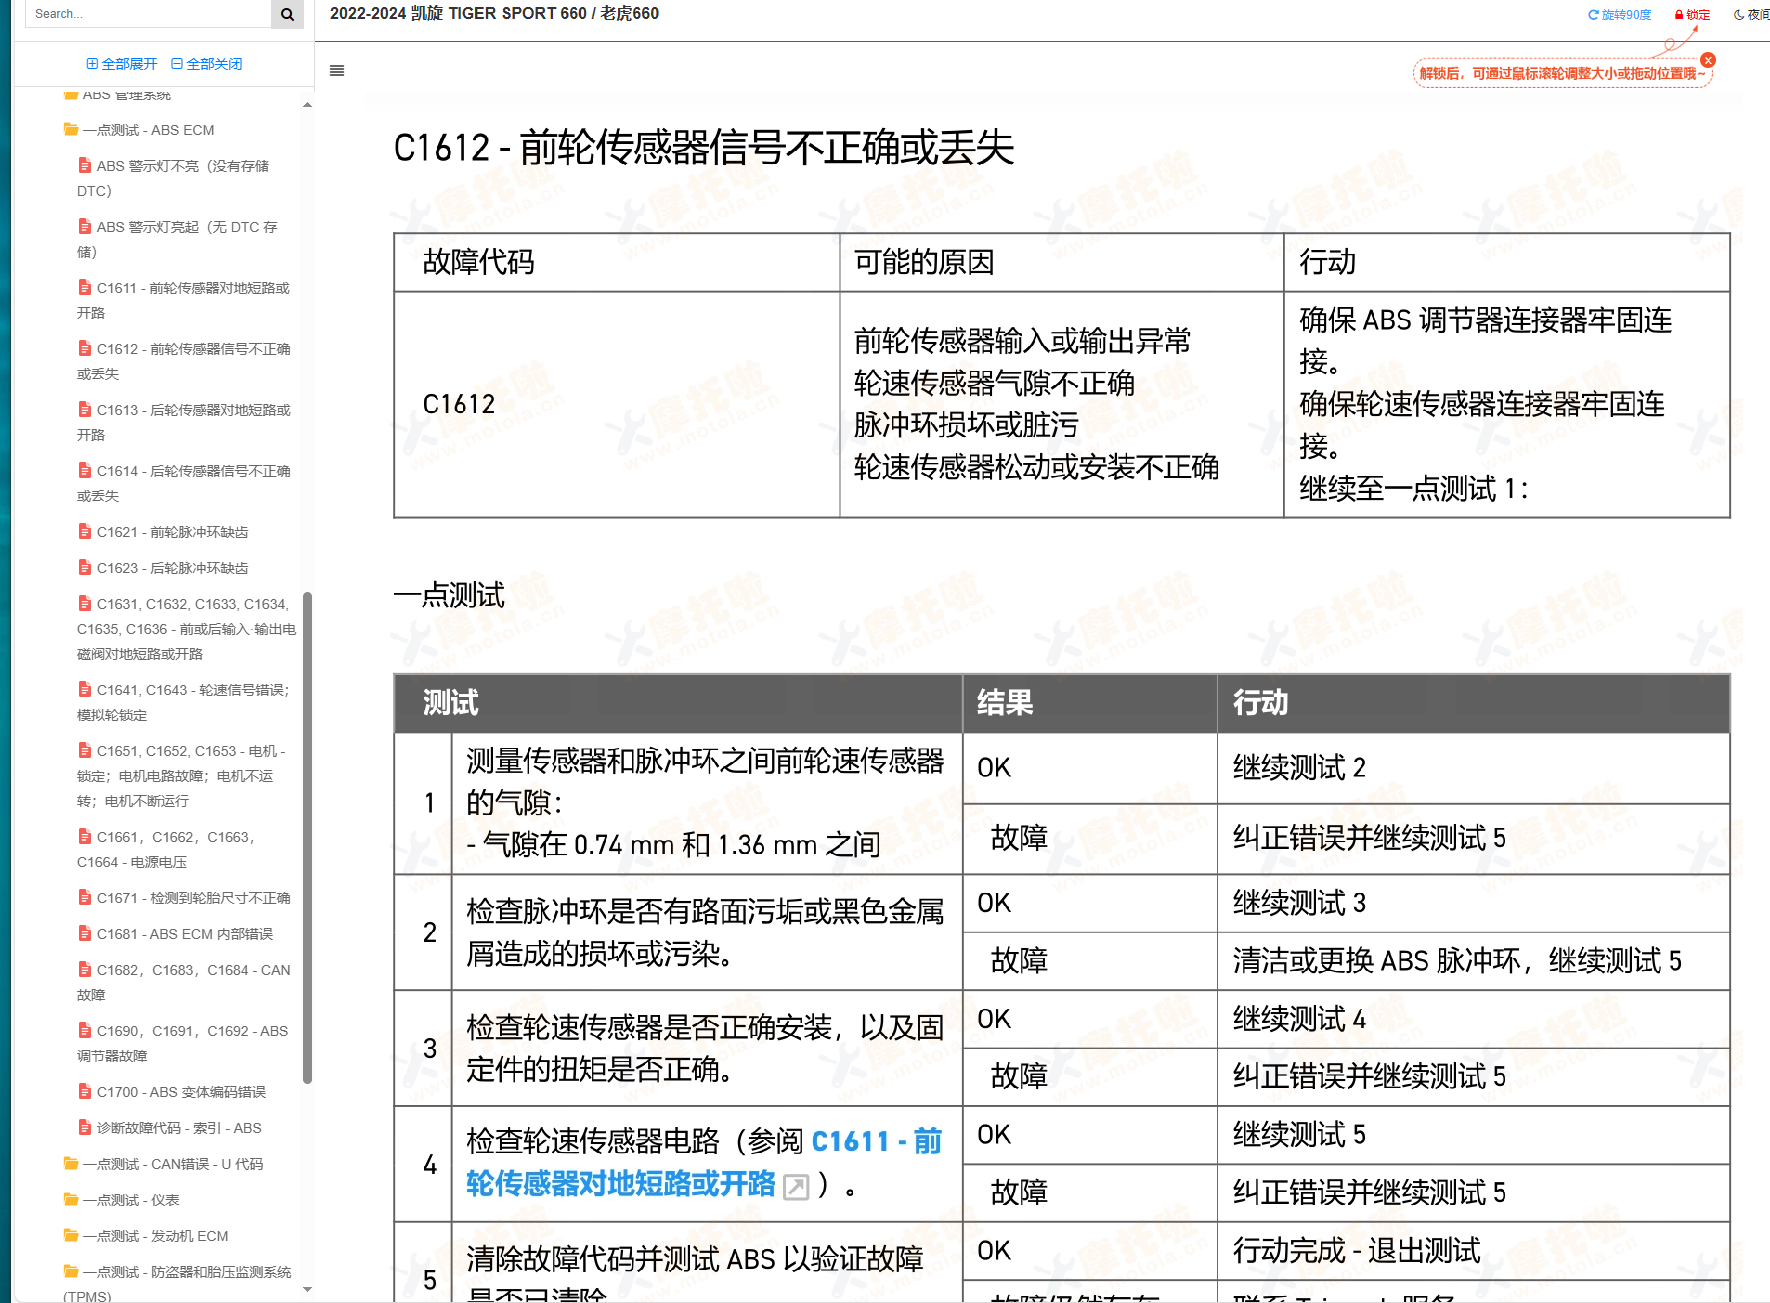Viewport: 1770px width, 1303px height.
Task: Switch to 夜间 night mode
Action: point(1752,15)
